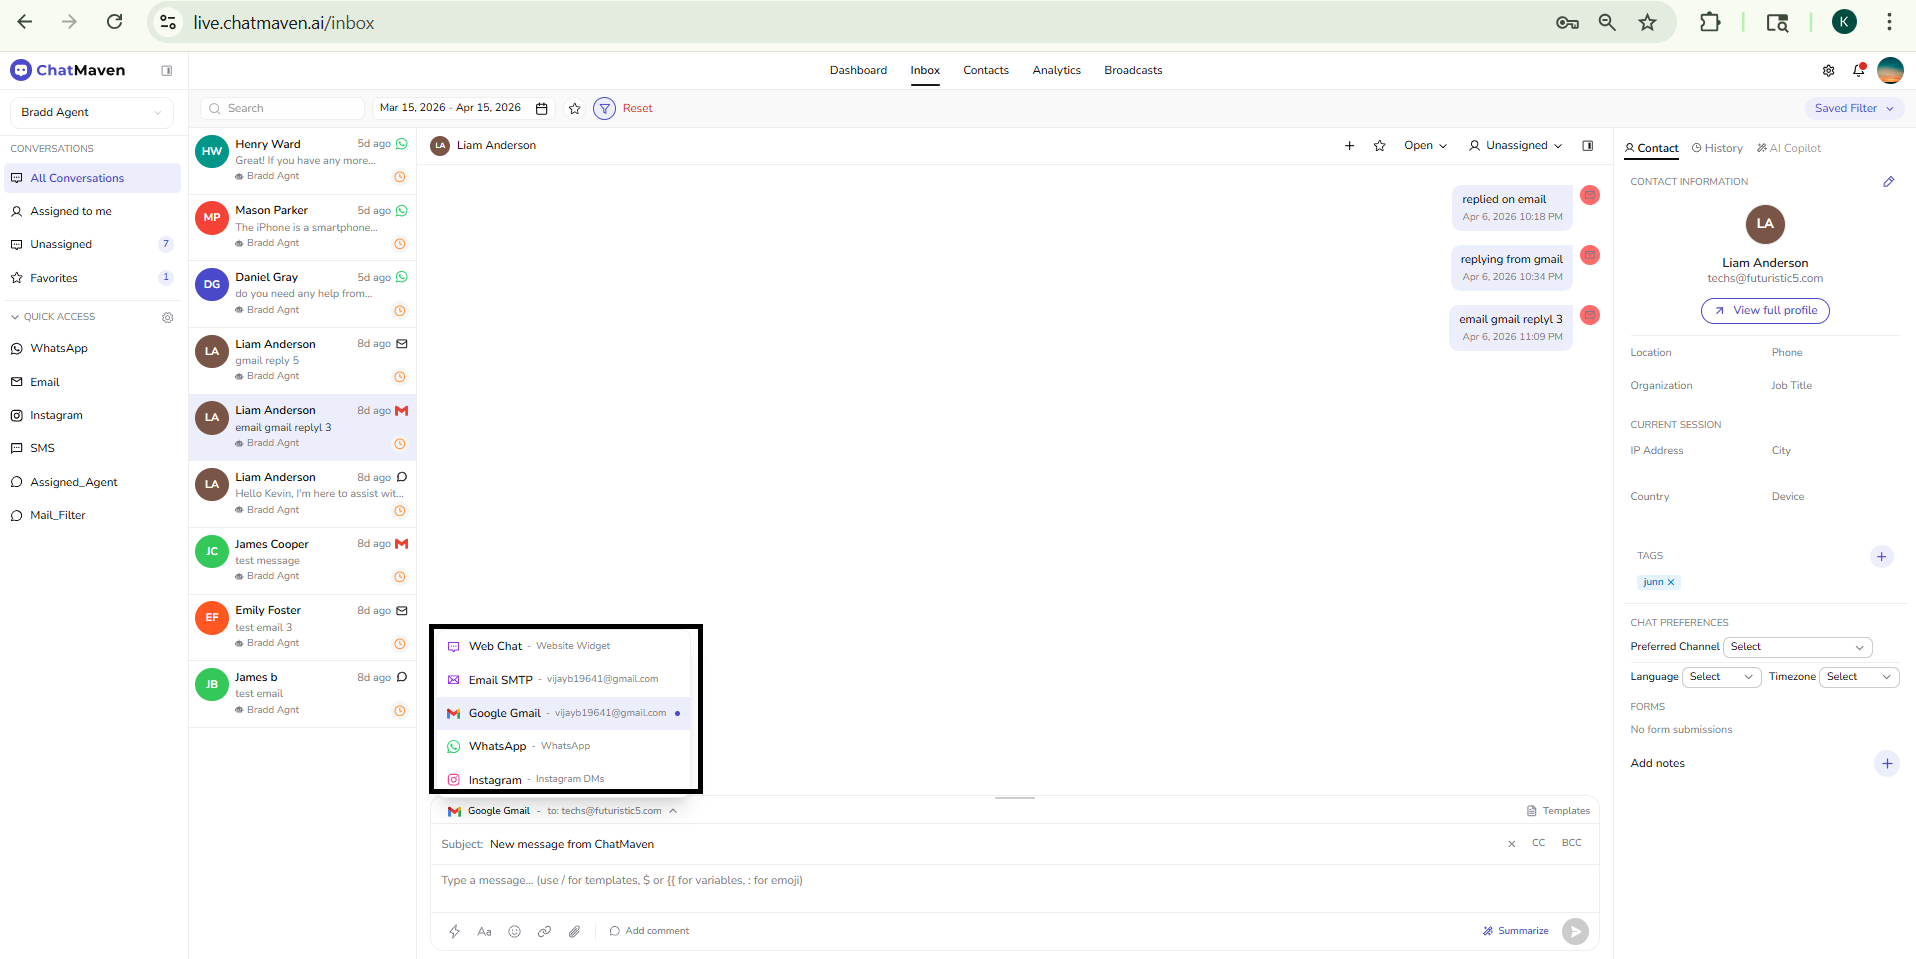The image size is (1916, 959).
Task: Click the notifications bell icon
Action: (x=1858, y=70)
